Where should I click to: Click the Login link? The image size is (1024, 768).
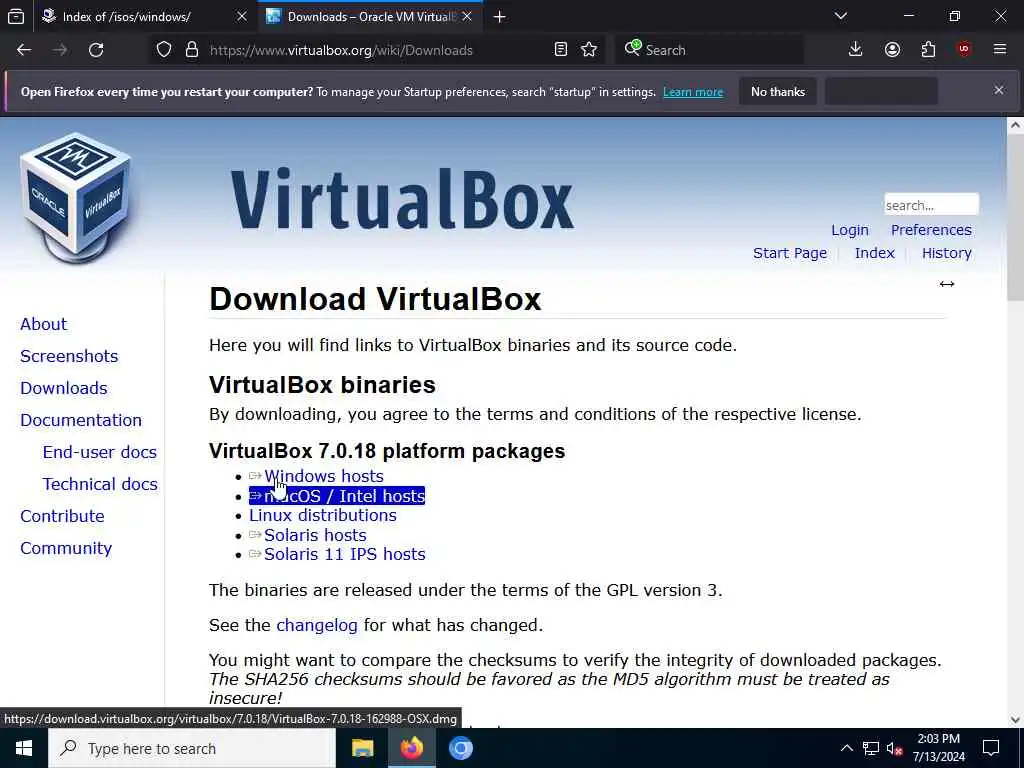[x=850, y=230]
